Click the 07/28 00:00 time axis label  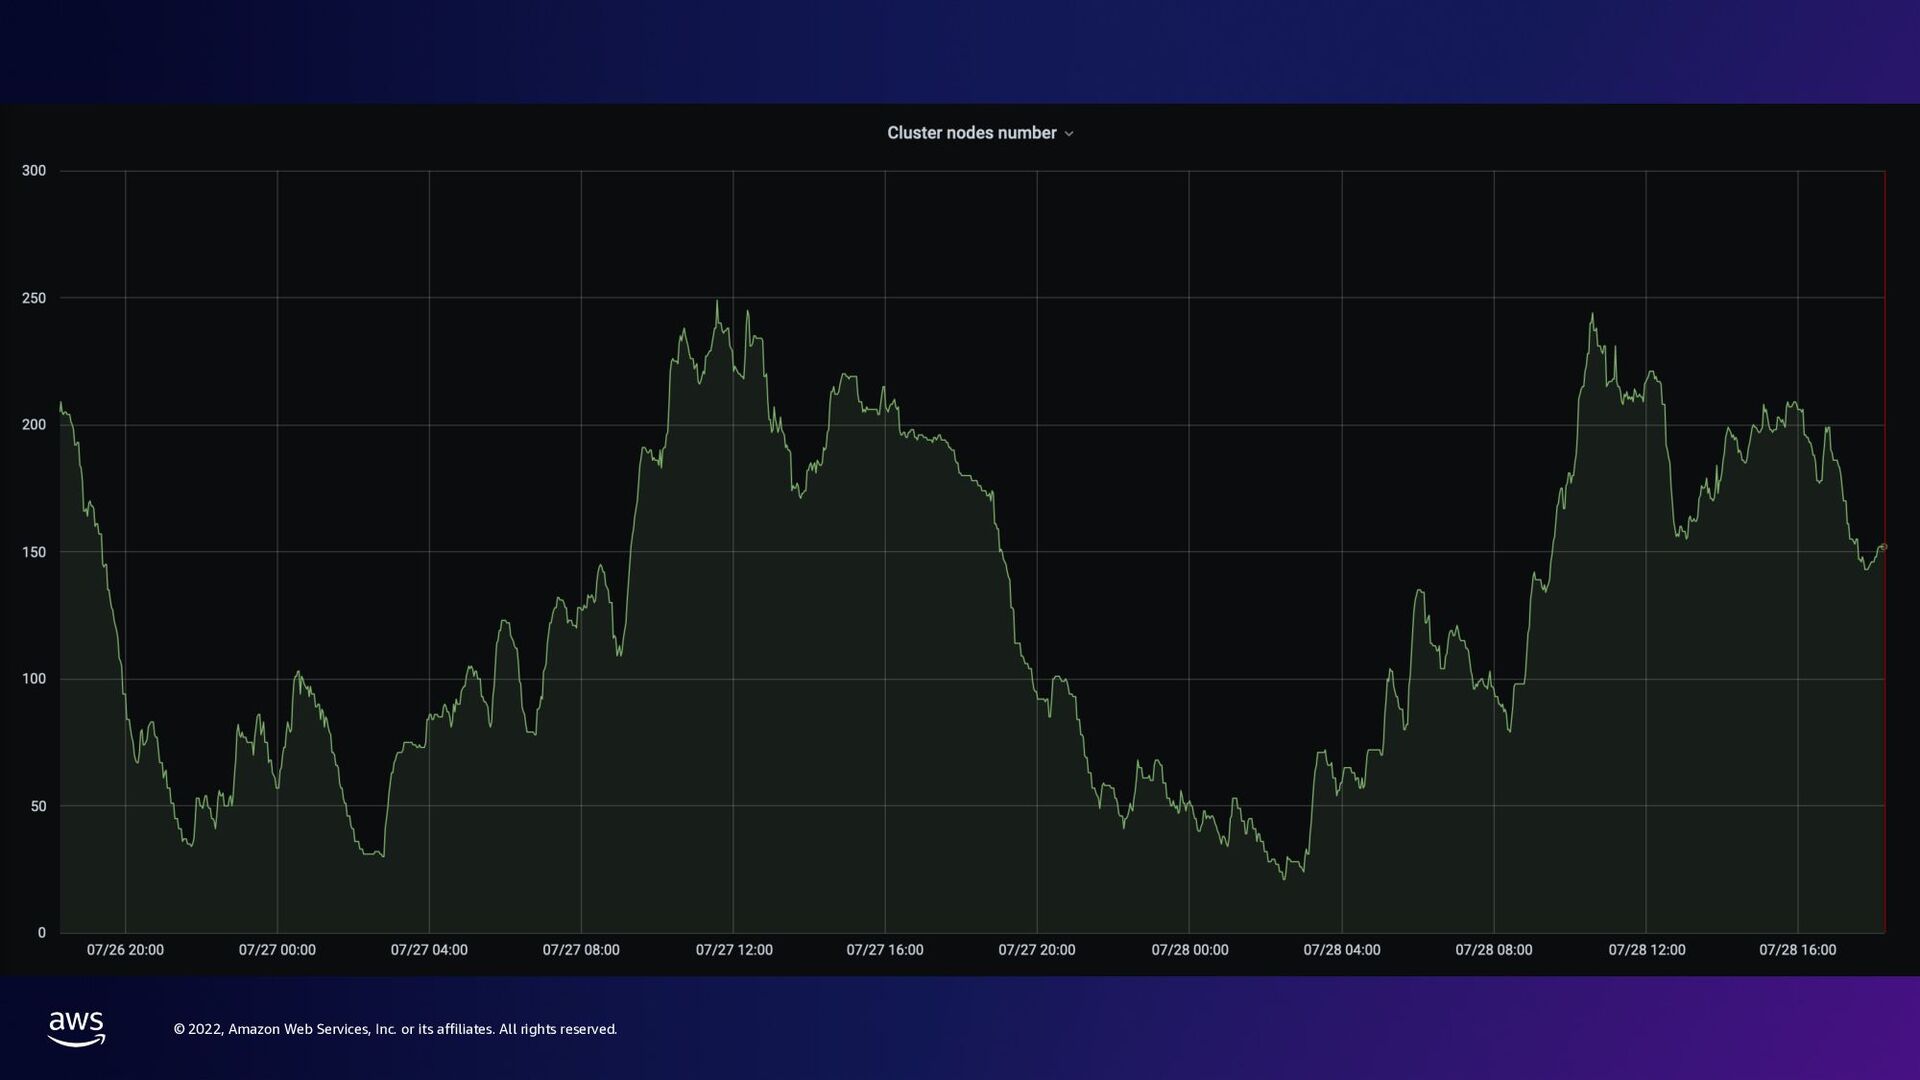click(x=1190, y=950)
